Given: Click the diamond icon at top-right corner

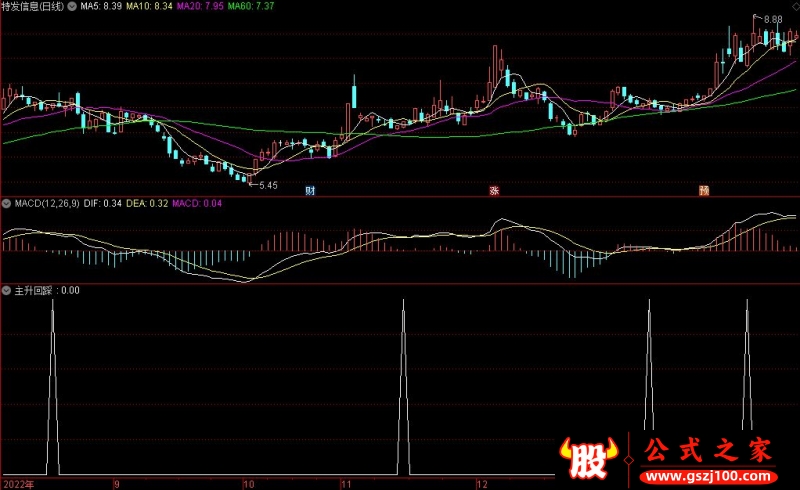Looking at the screenshot, I should 793,6.
